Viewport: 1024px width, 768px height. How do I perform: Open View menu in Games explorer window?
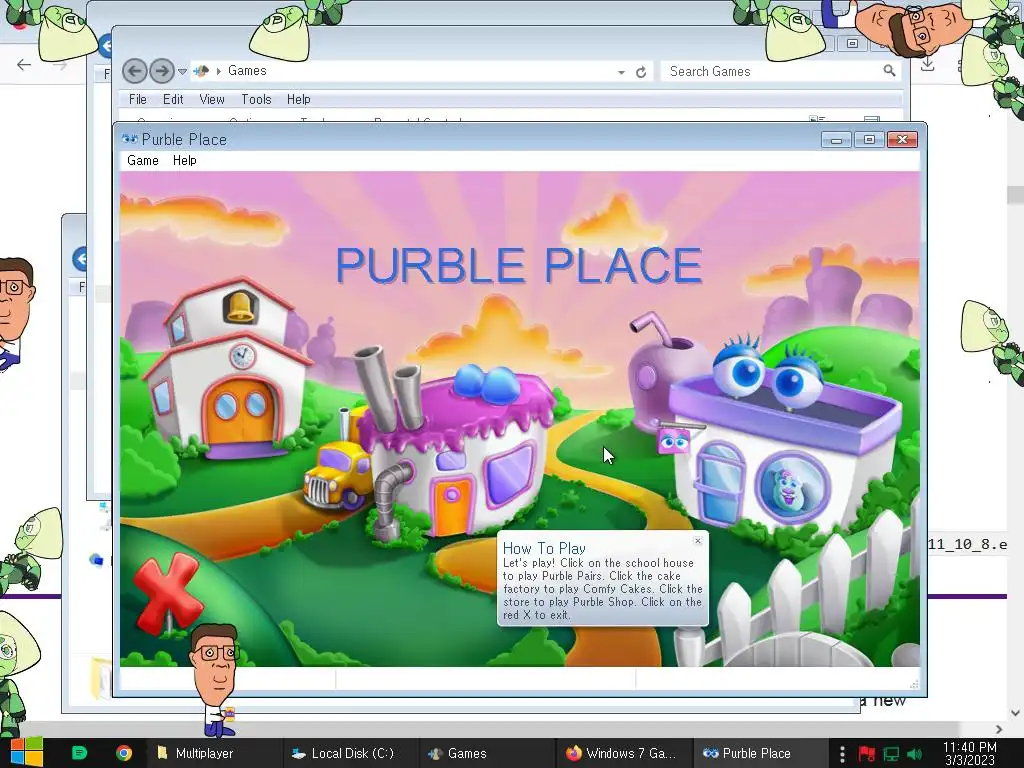212,99
